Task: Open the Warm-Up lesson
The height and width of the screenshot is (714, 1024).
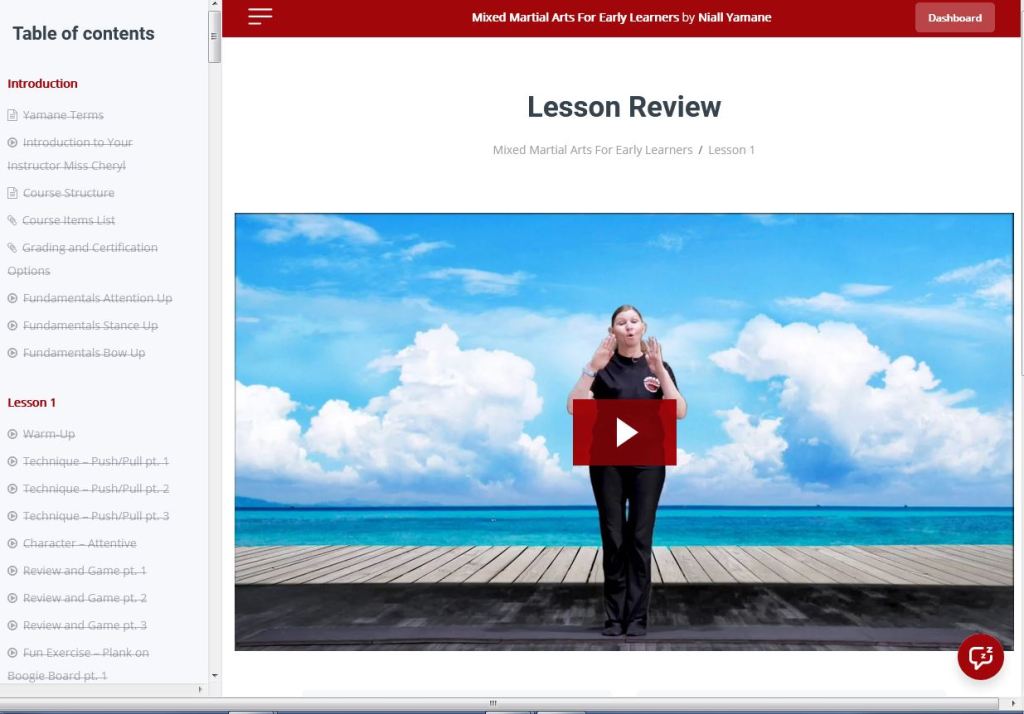Action: tap(49, 434)
